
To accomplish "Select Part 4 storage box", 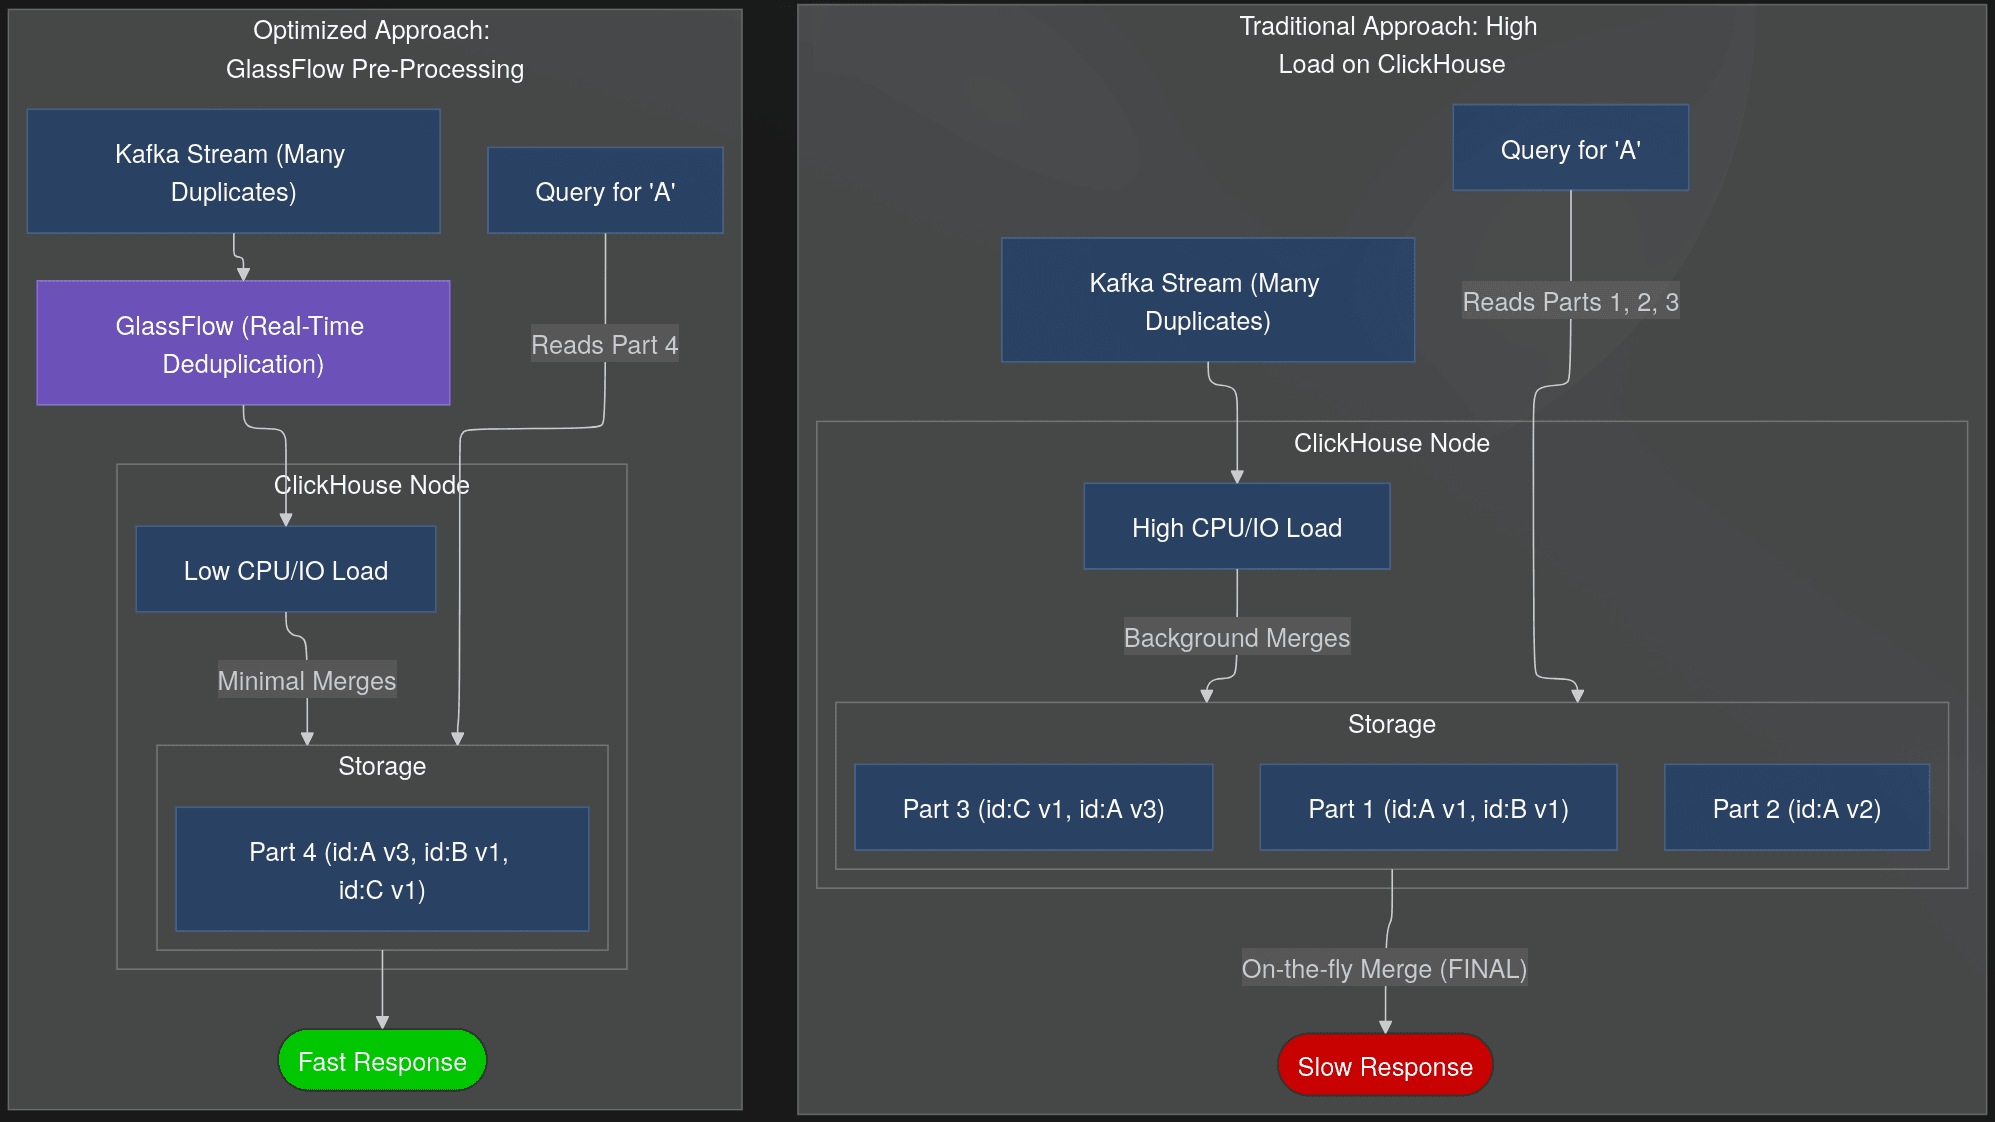I will (381, 870).
